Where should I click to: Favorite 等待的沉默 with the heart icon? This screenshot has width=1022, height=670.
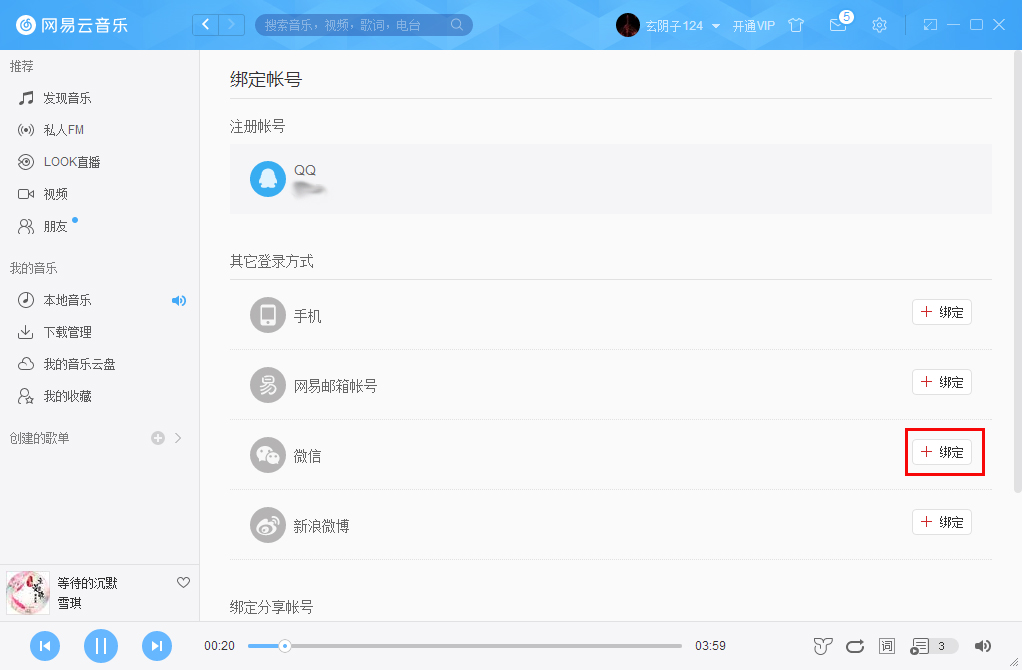183,582
